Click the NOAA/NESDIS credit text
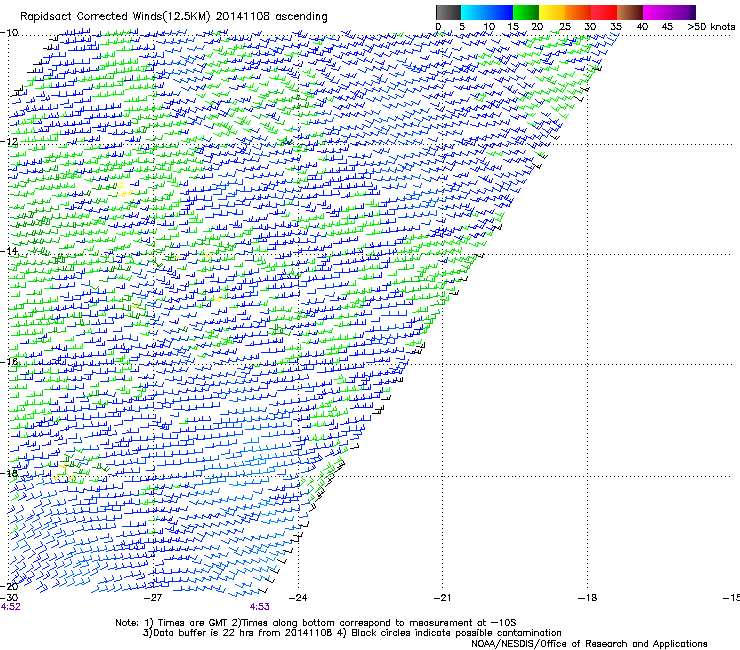Image resolution: width=740 pixels, height=650 pixels. pos(589,644)
